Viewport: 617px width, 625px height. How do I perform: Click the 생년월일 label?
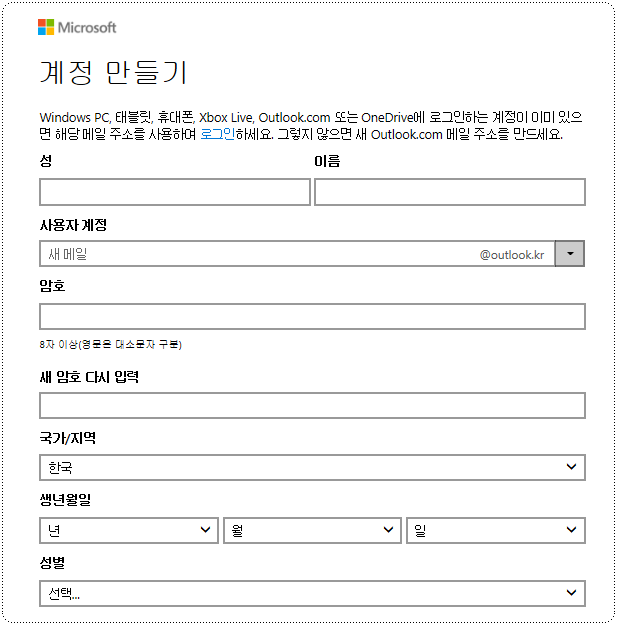(x=65, y=499)
